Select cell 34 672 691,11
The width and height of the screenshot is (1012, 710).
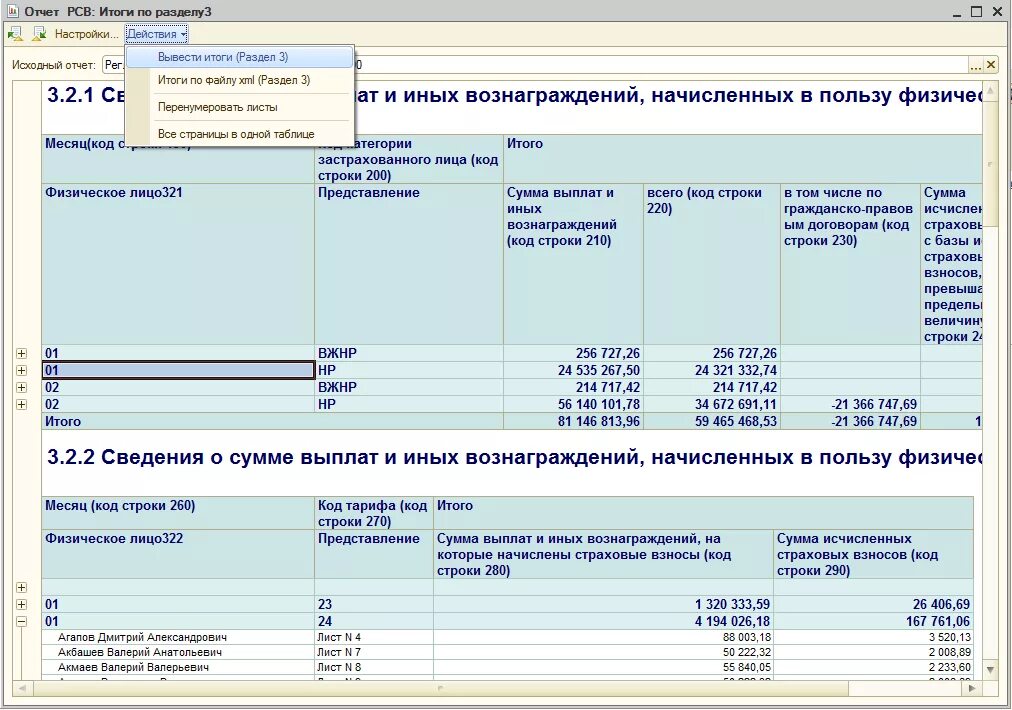[712, 405]
